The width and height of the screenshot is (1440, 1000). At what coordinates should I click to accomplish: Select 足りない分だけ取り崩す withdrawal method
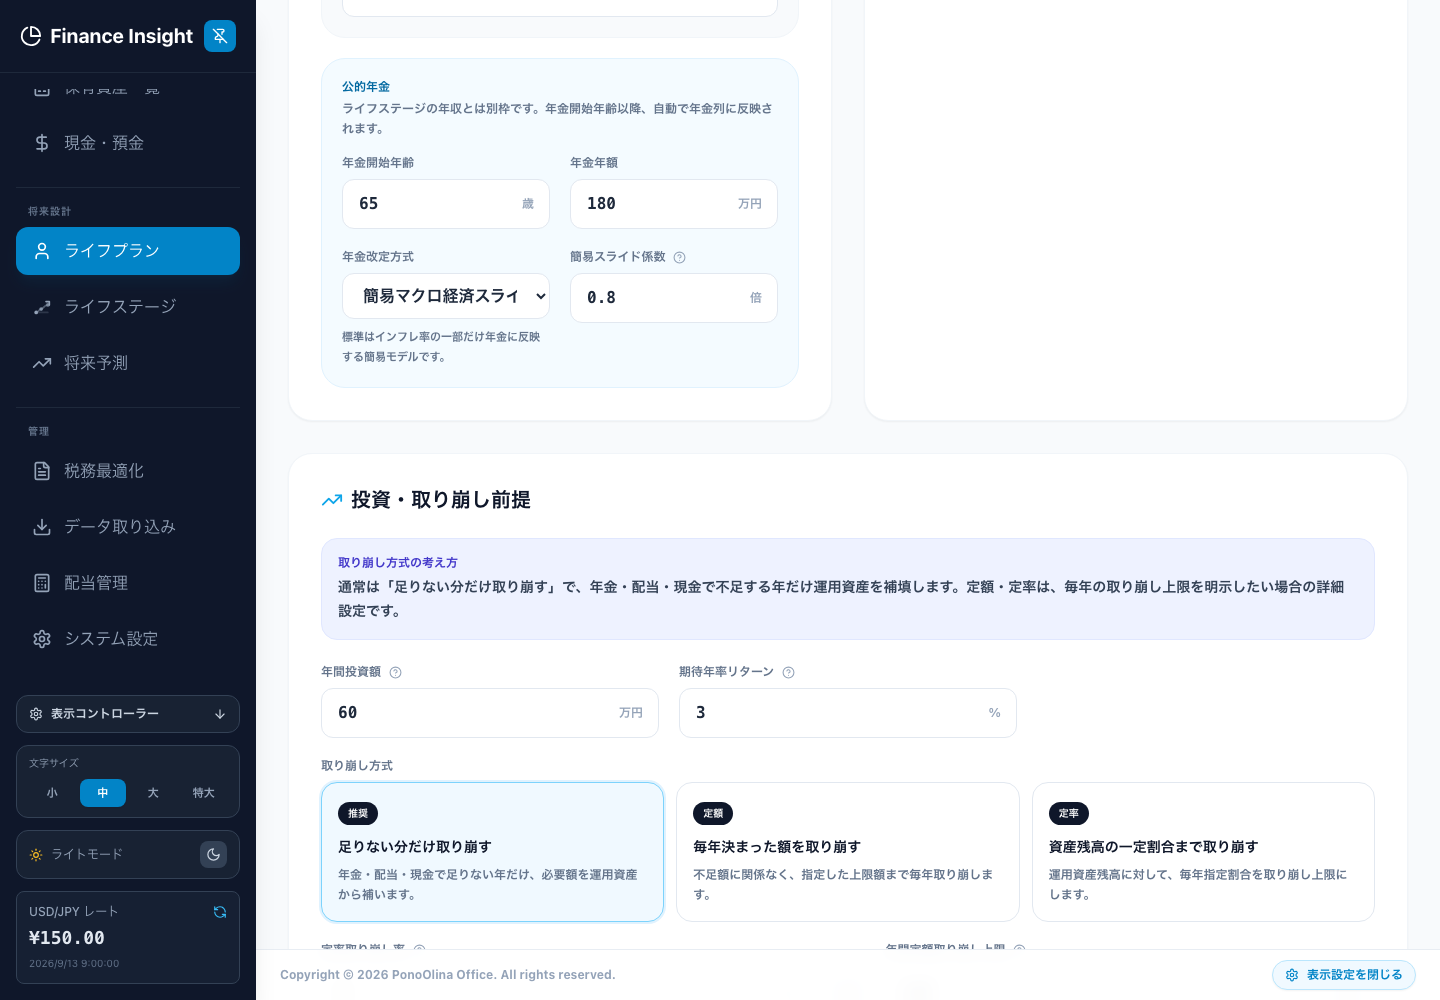(x=492, y=852)
